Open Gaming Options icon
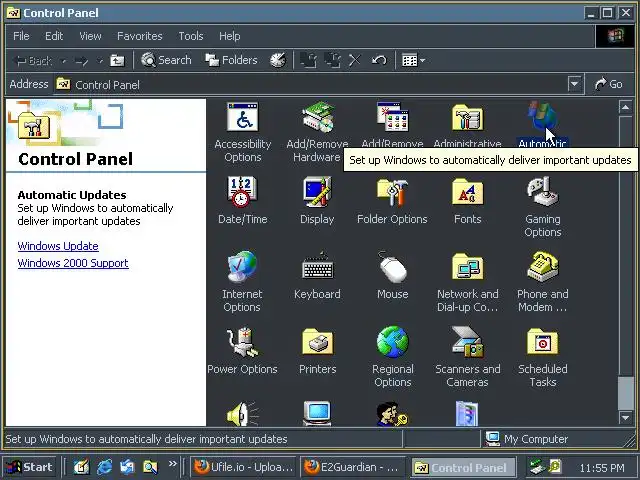The height and width of the screenshot is (480, 640). (x=542, y=192)
